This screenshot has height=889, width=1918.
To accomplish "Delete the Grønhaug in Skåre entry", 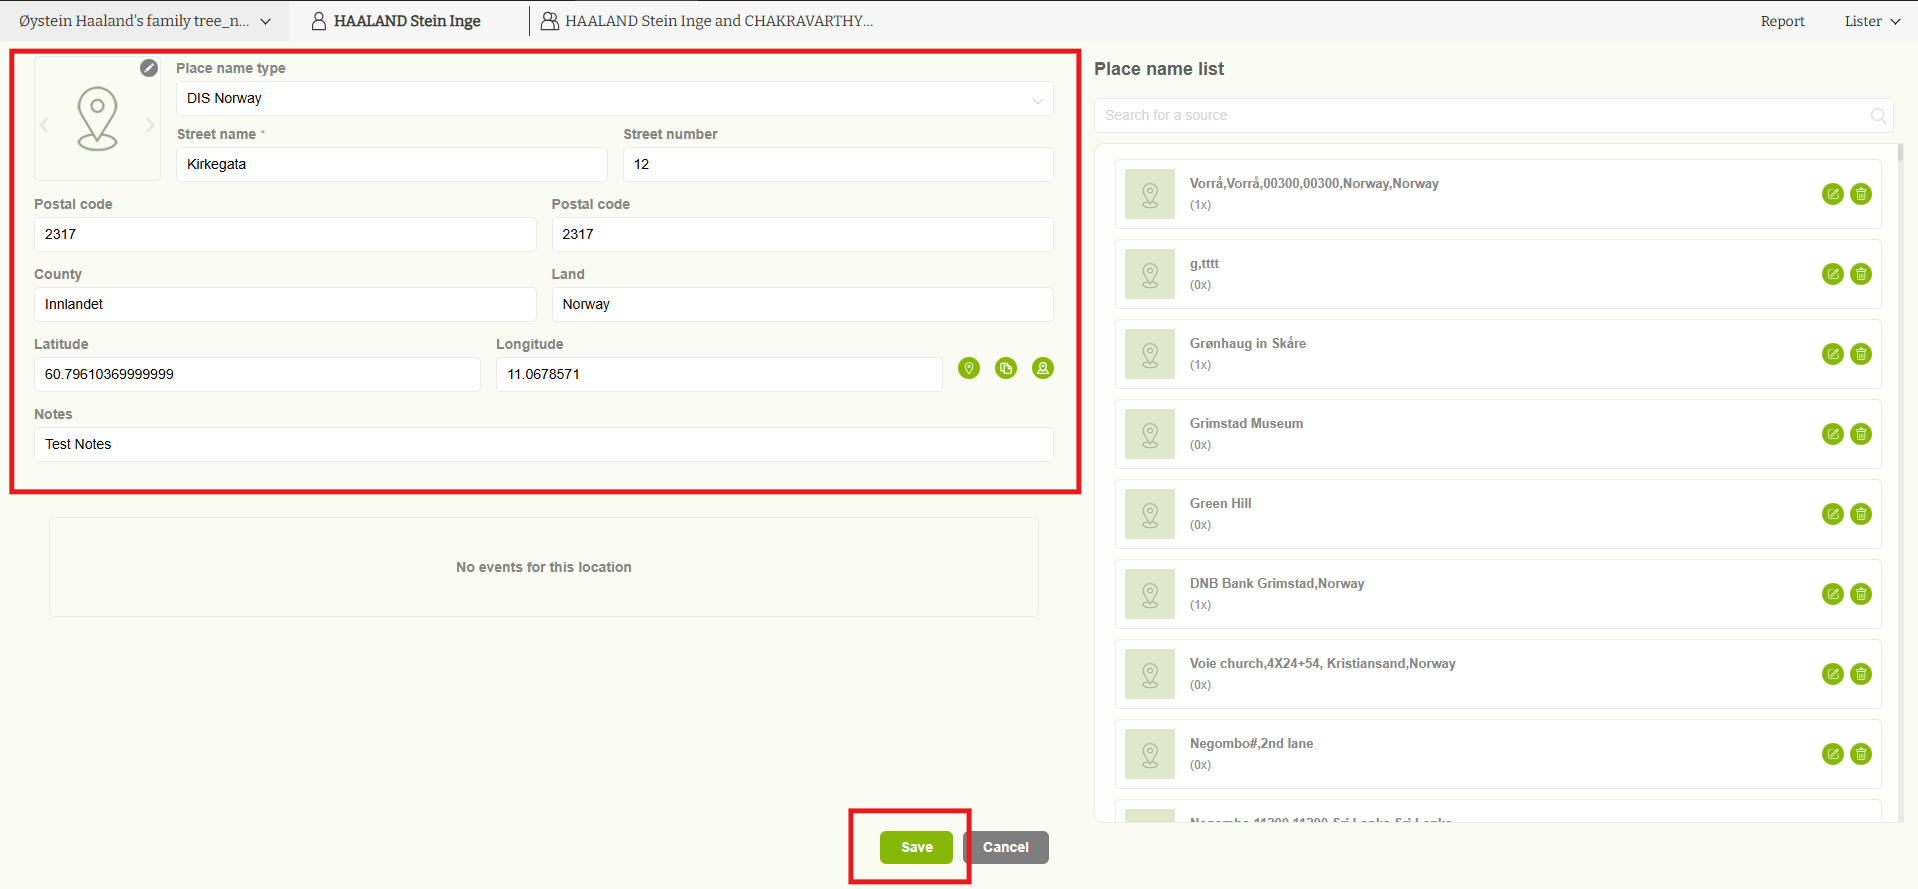I will click(1860, 354).
